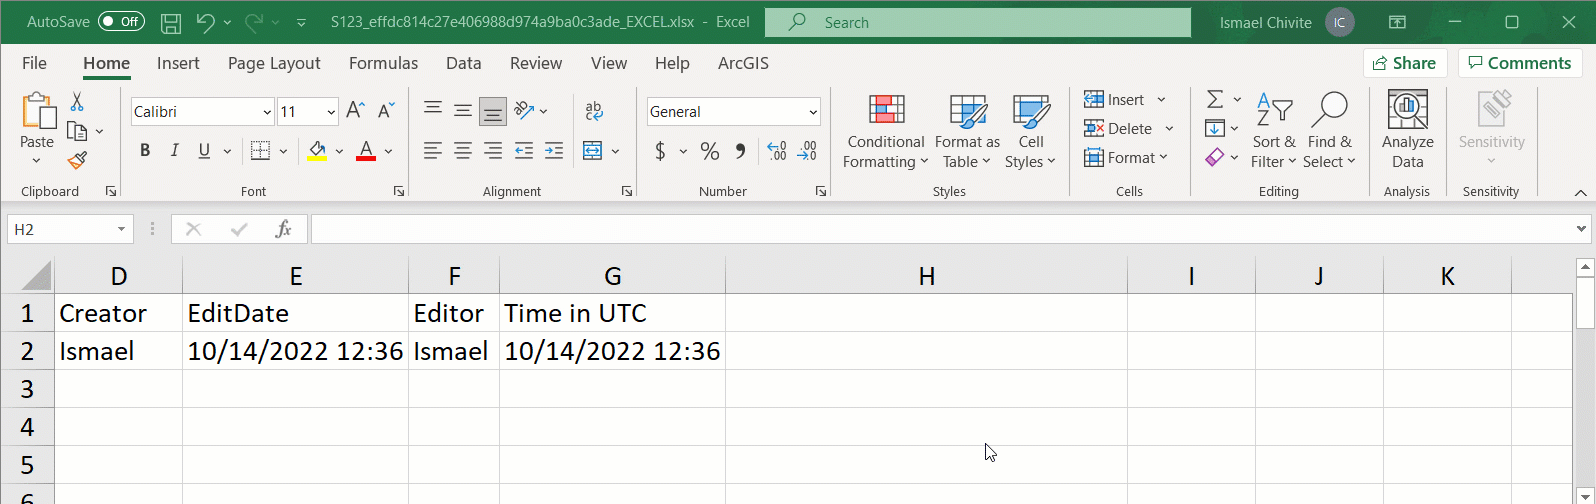
Task: Switch to the Page Layout tab
Action: coord(274,63)
